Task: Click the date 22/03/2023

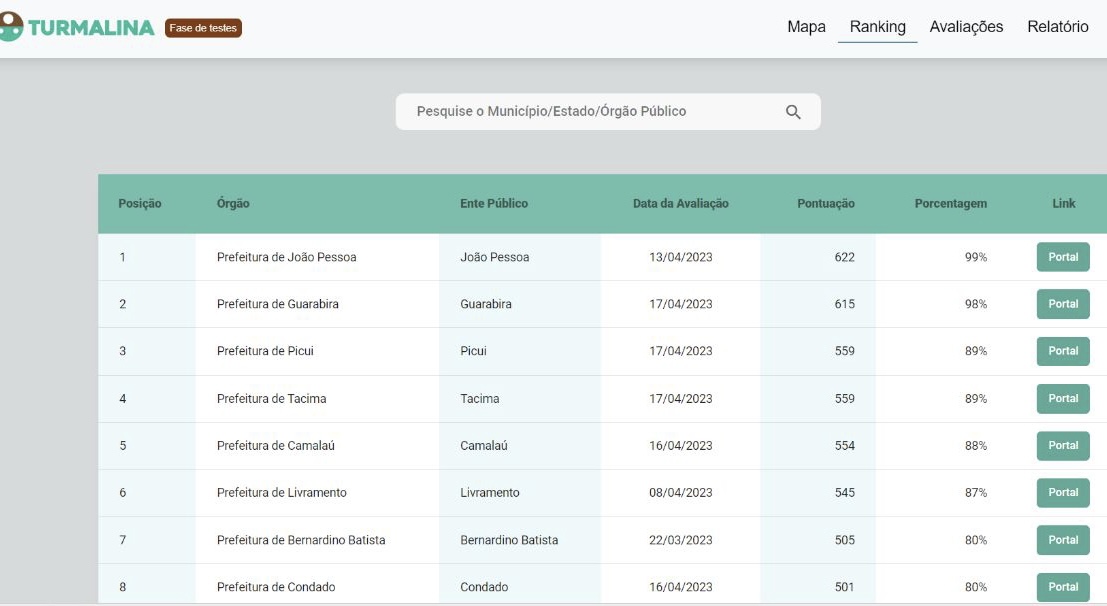Action: pos(681,540)
